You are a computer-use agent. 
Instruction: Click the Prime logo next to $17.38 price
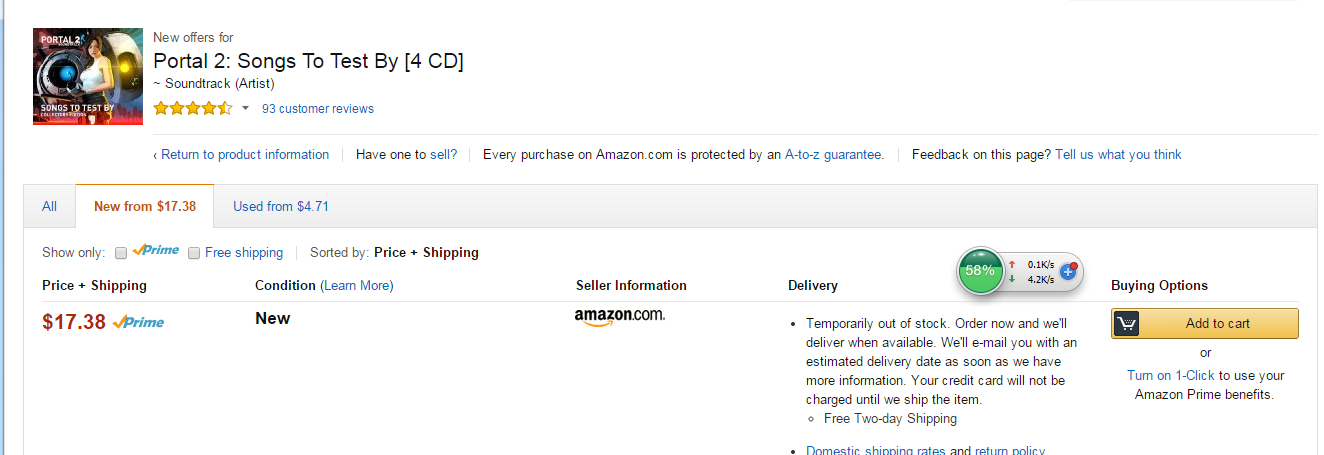coord(139,322)
